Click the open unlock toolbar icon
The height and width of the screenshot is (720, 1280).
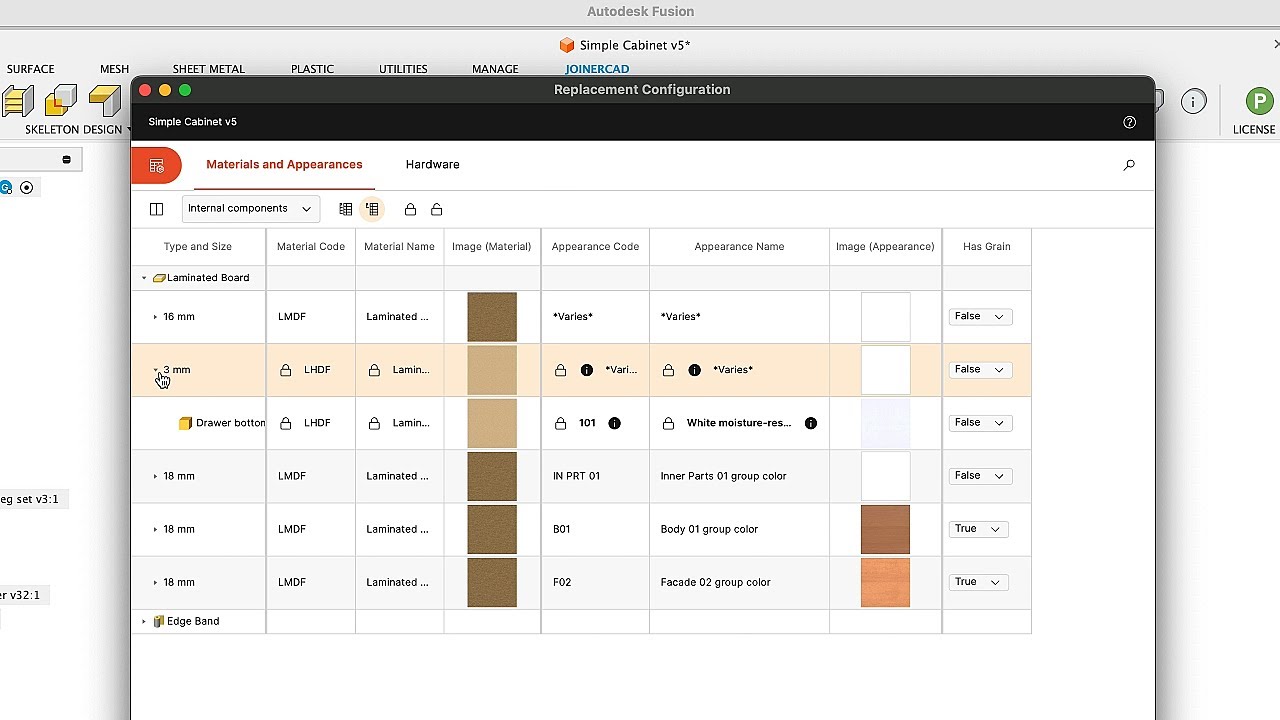coord(436,209)
